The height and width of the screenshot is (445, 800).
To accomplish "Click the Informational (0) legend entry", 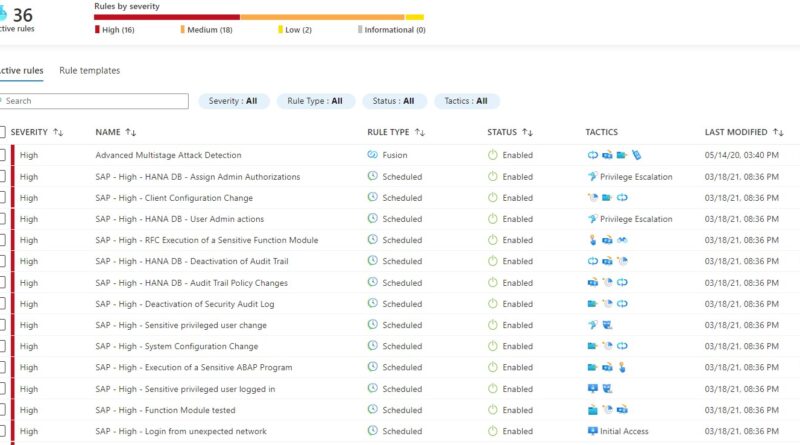I will (392, 30).
